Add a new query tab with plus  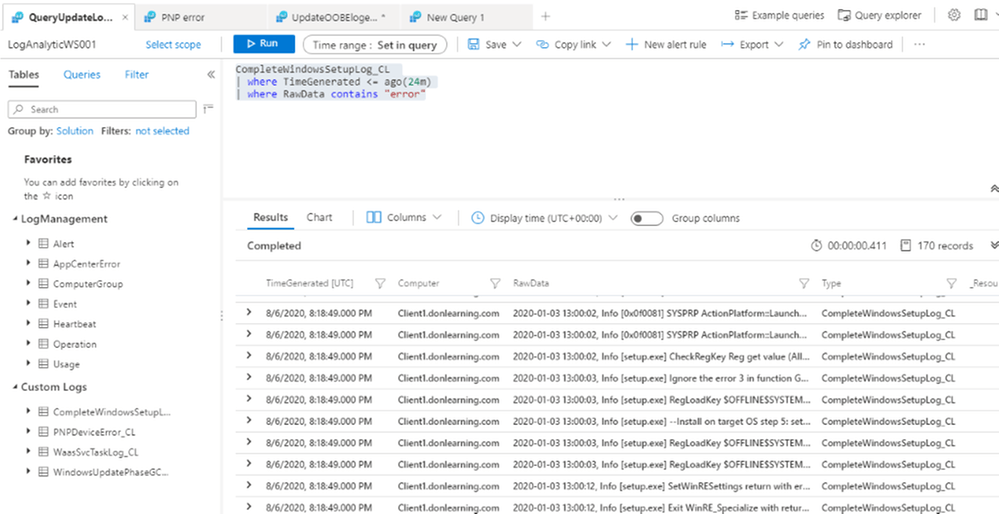[545, 17]
